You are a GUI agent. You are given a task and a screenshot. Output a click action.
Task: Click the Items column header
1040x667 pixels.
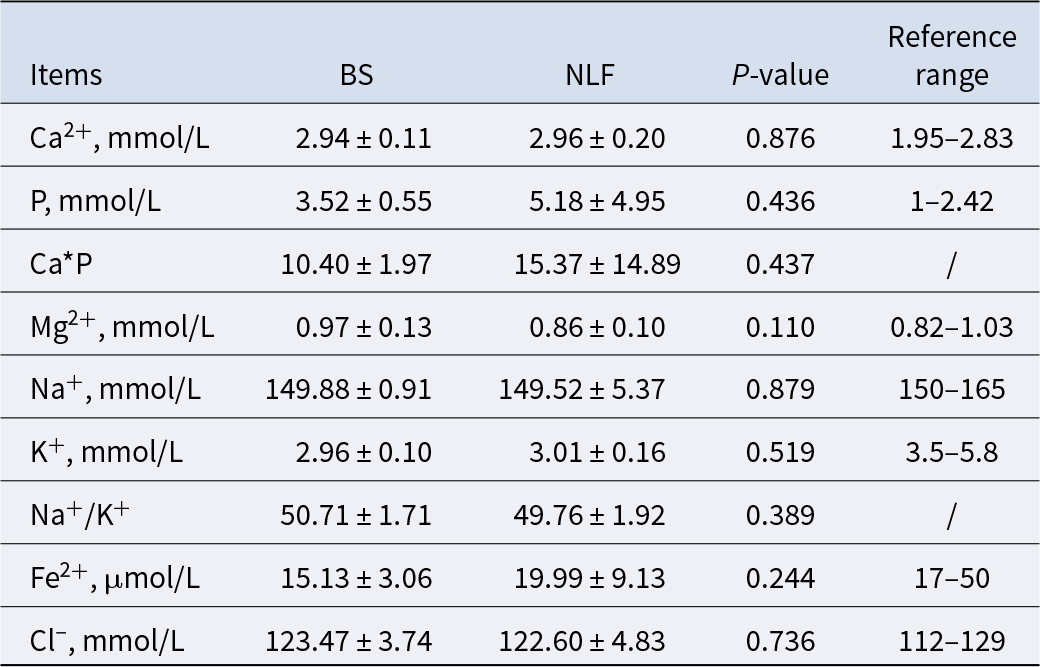[x=66, y=76]
